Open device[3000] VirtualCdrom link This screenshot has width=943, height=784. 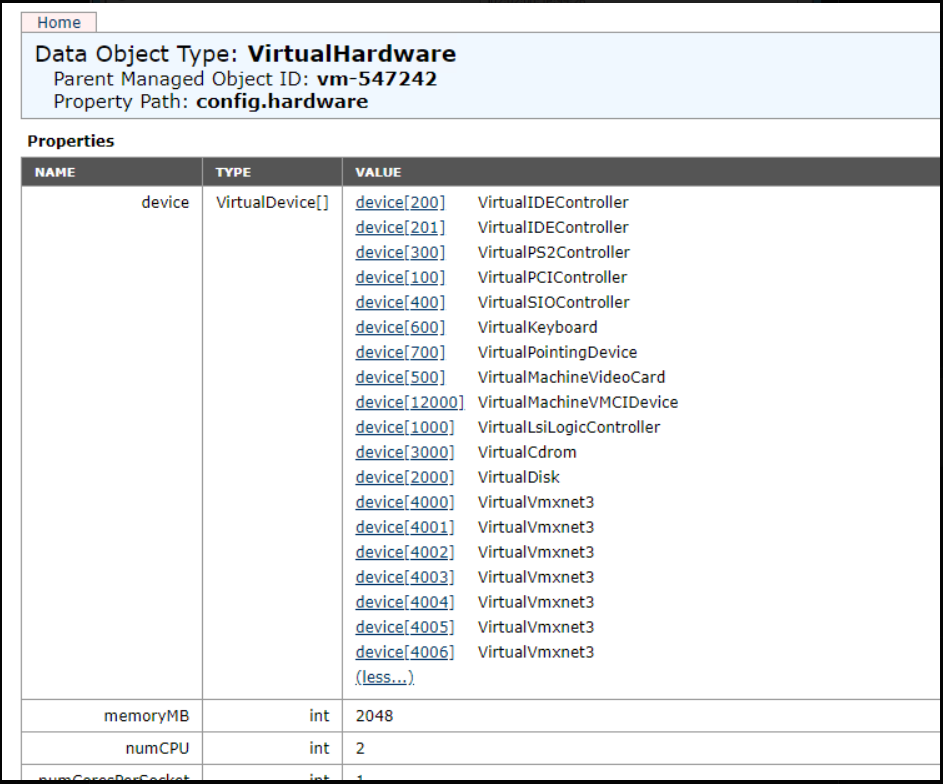404,452
